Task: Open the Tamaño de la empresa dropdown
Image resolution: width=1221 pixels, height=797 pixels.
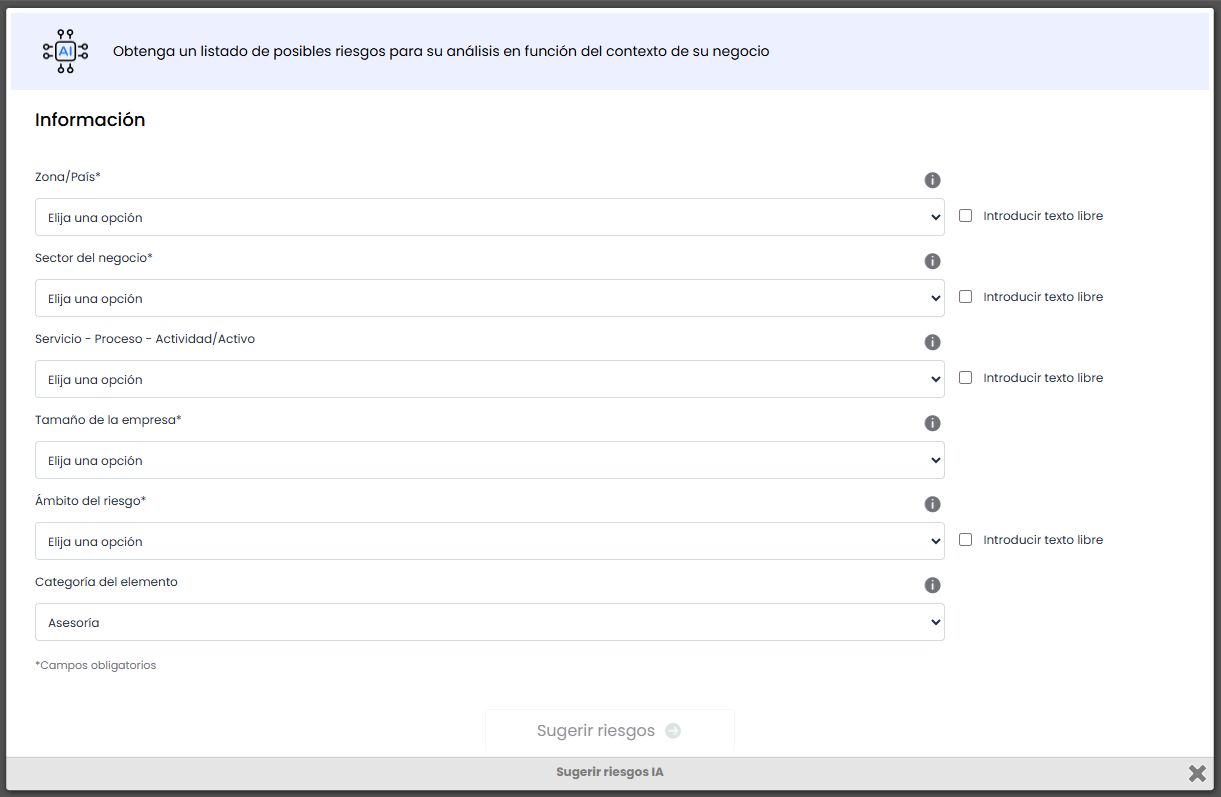Action: pos(489,460)
